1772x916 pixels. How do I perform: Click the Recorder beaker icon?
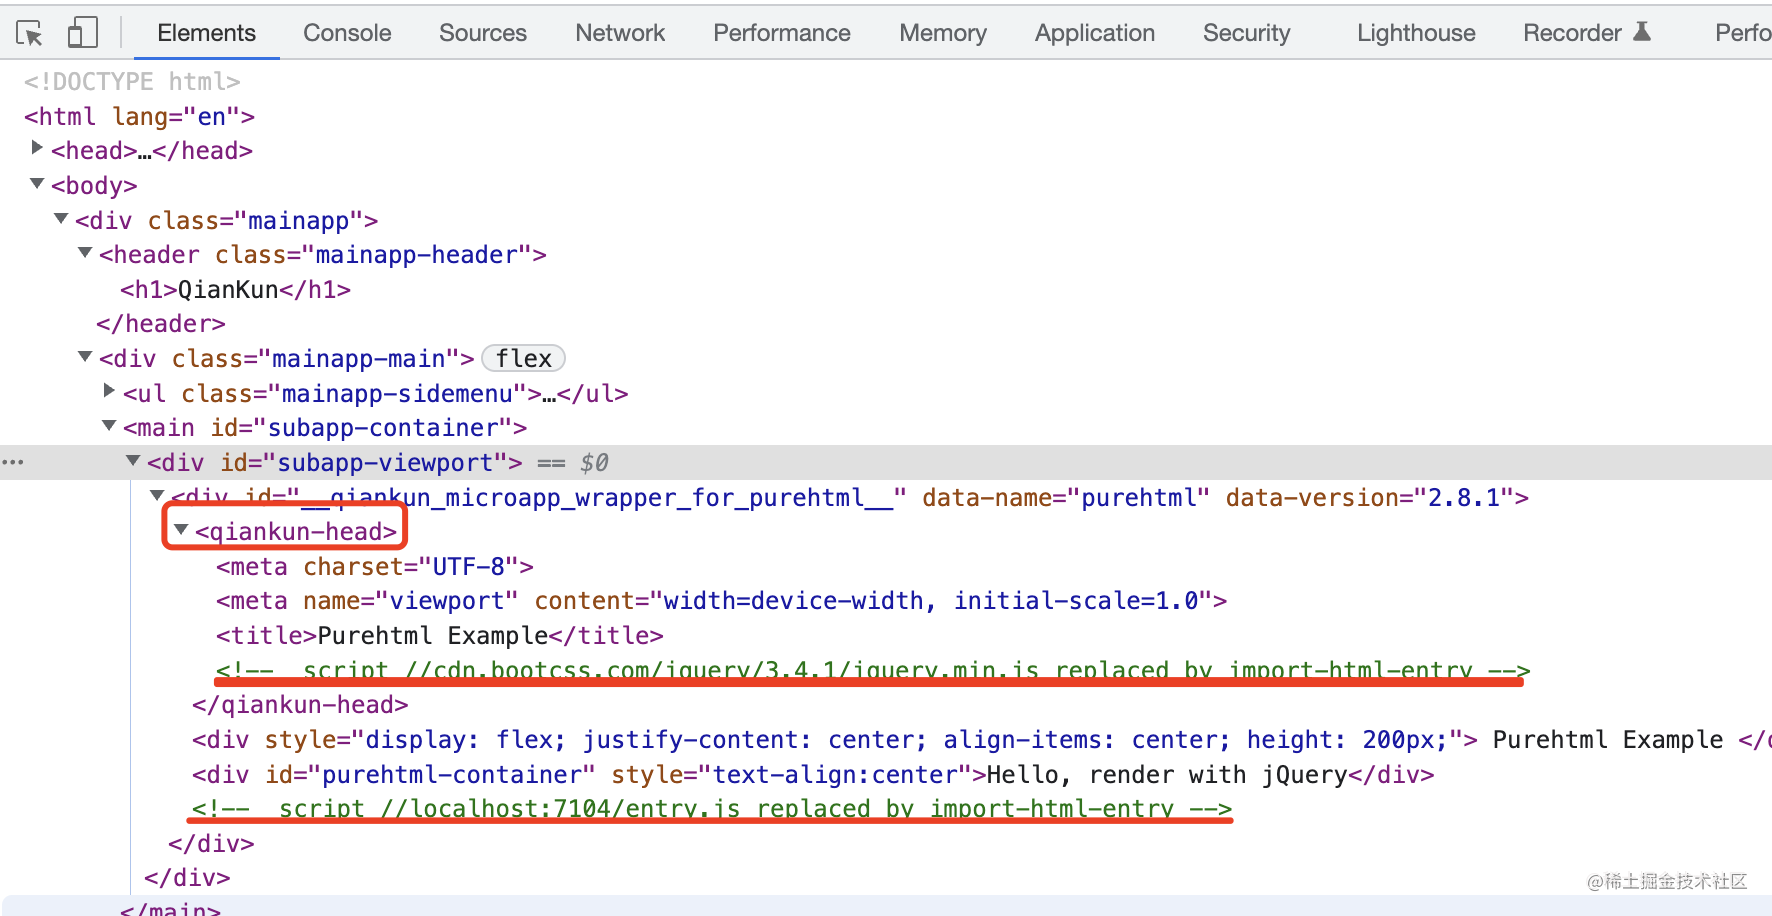pos(1642,32)
